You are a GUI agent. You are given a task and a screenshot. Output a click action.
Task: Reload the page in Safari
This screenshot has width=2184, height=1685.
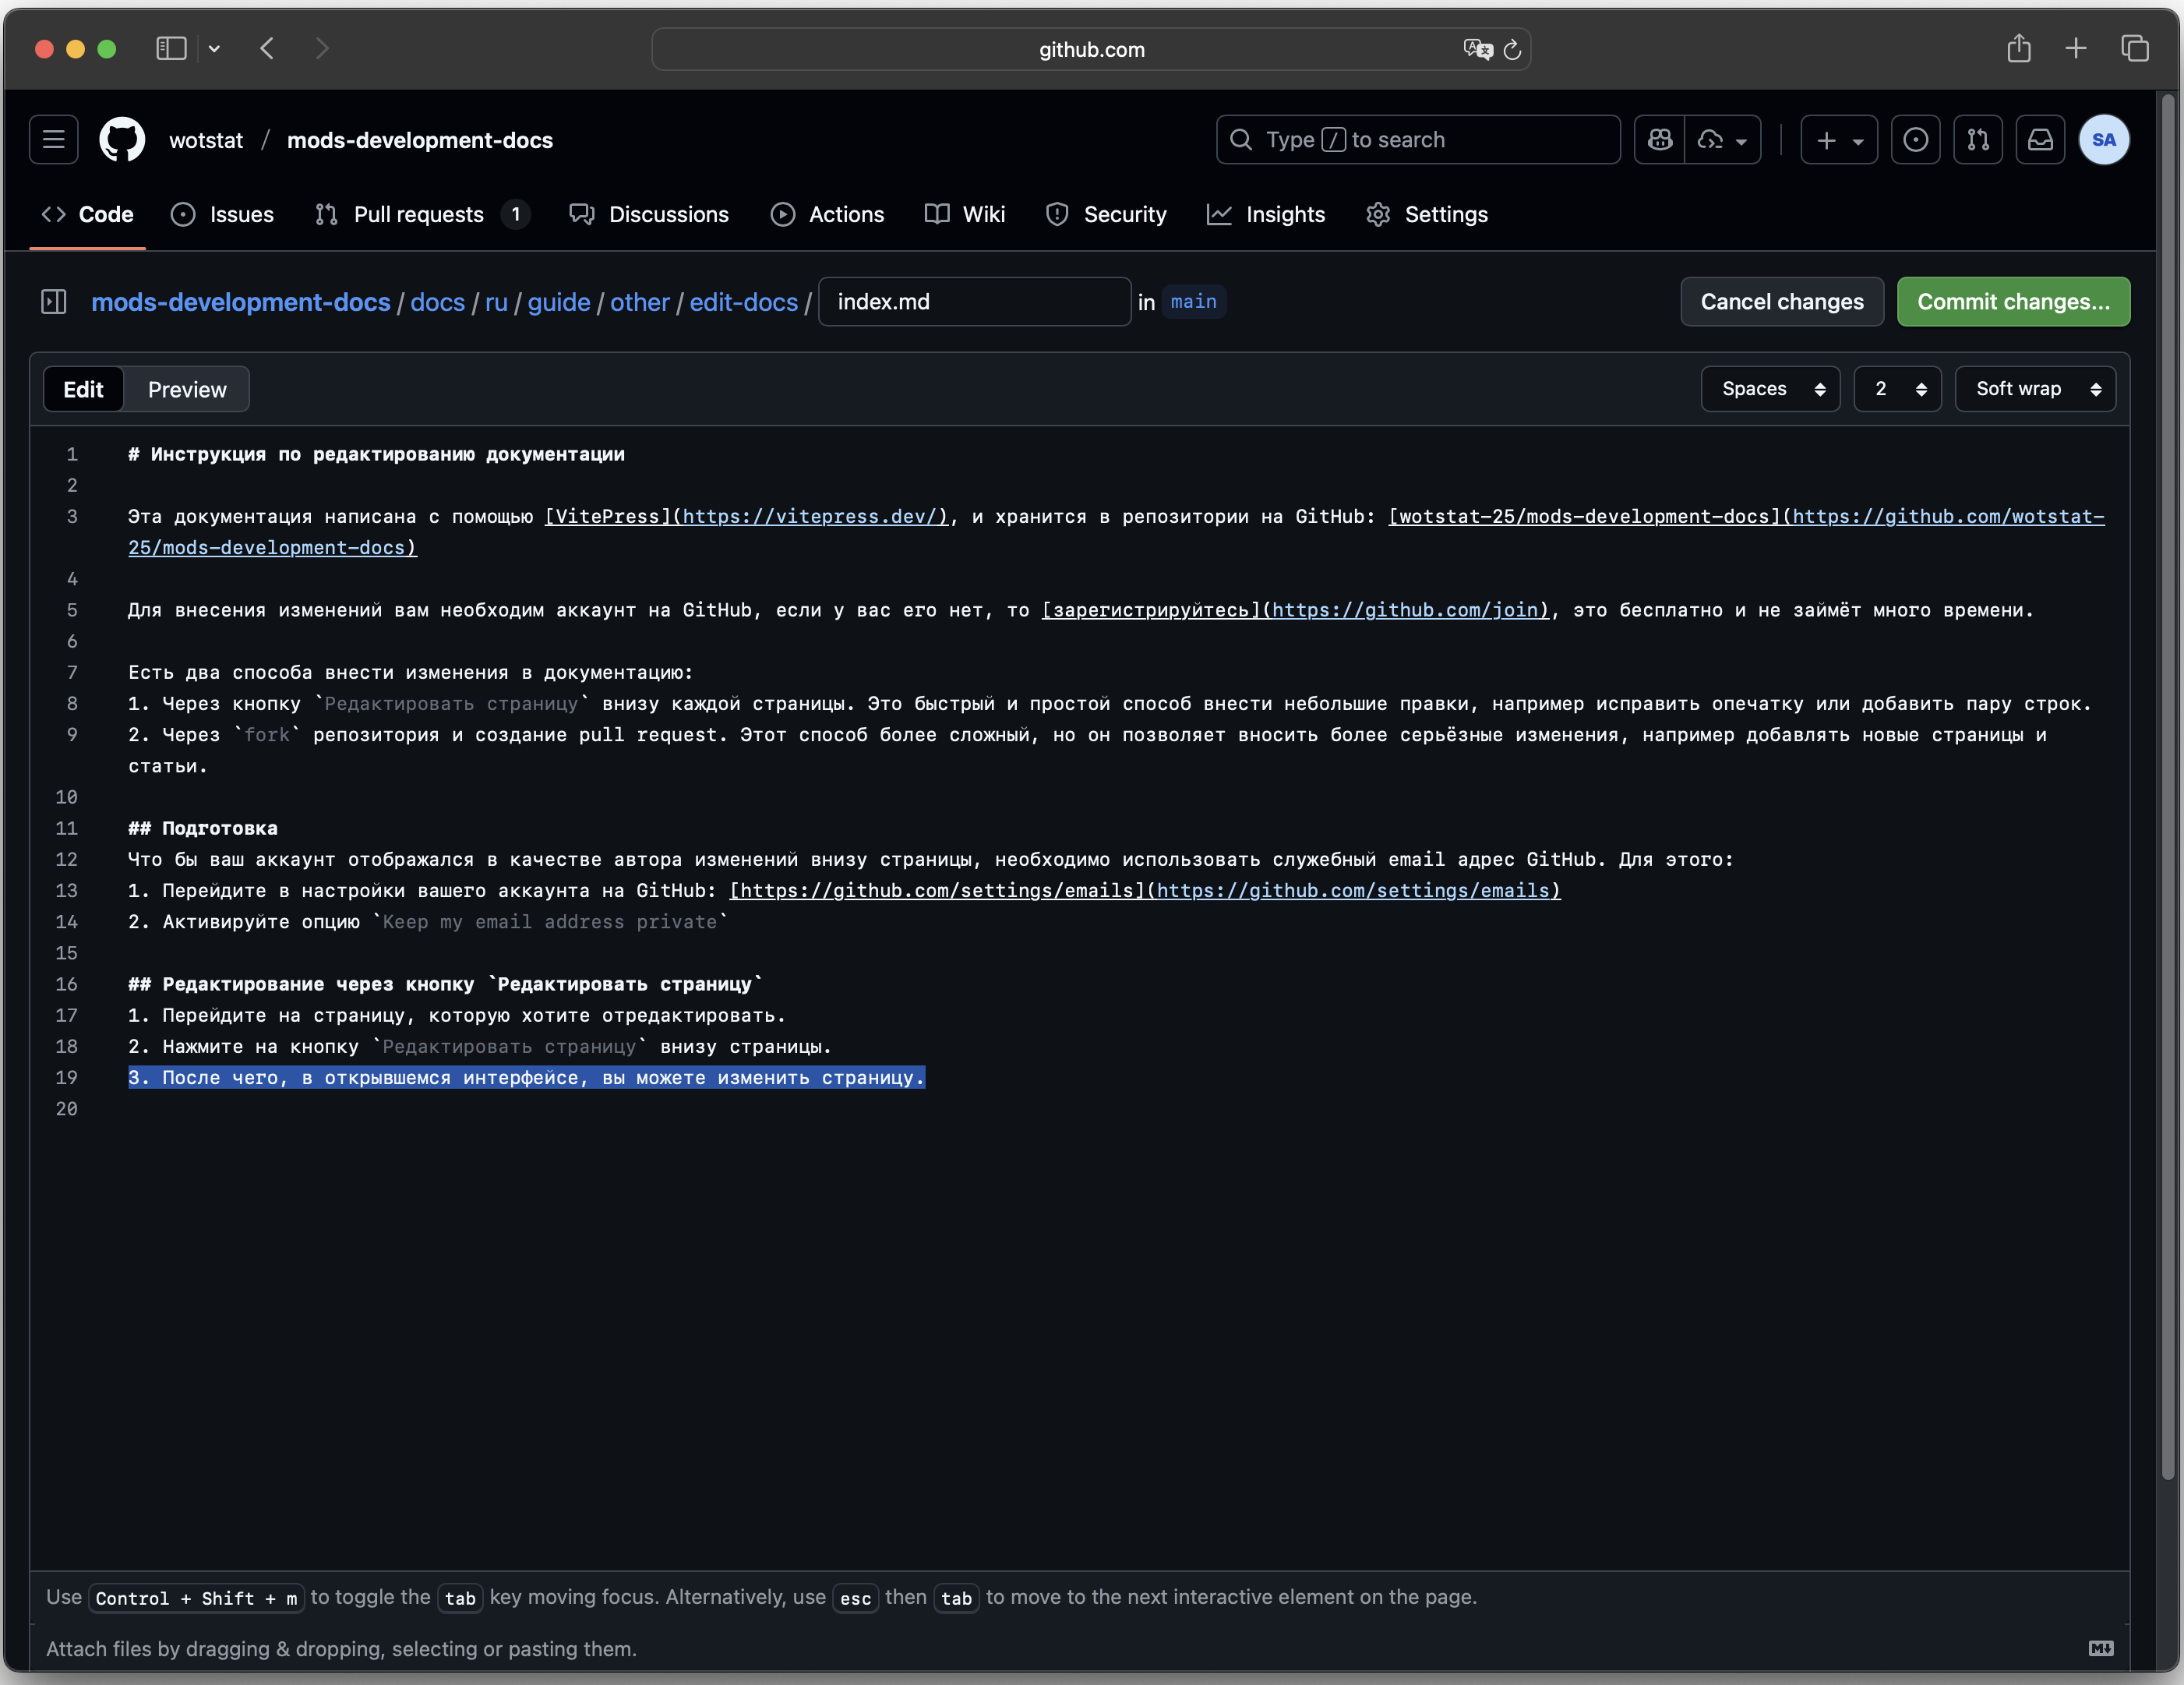pyautogui.click(x=1512, y=49)
